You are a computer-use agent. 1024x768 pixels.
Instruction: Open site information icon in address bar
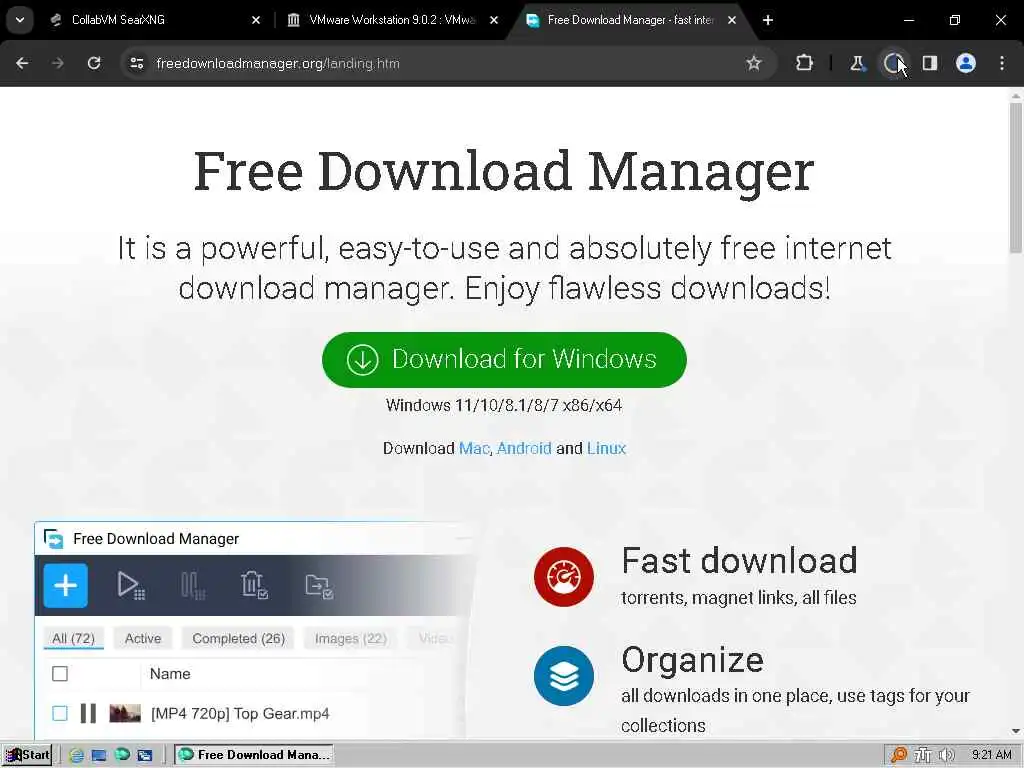(x=136, y=63)
